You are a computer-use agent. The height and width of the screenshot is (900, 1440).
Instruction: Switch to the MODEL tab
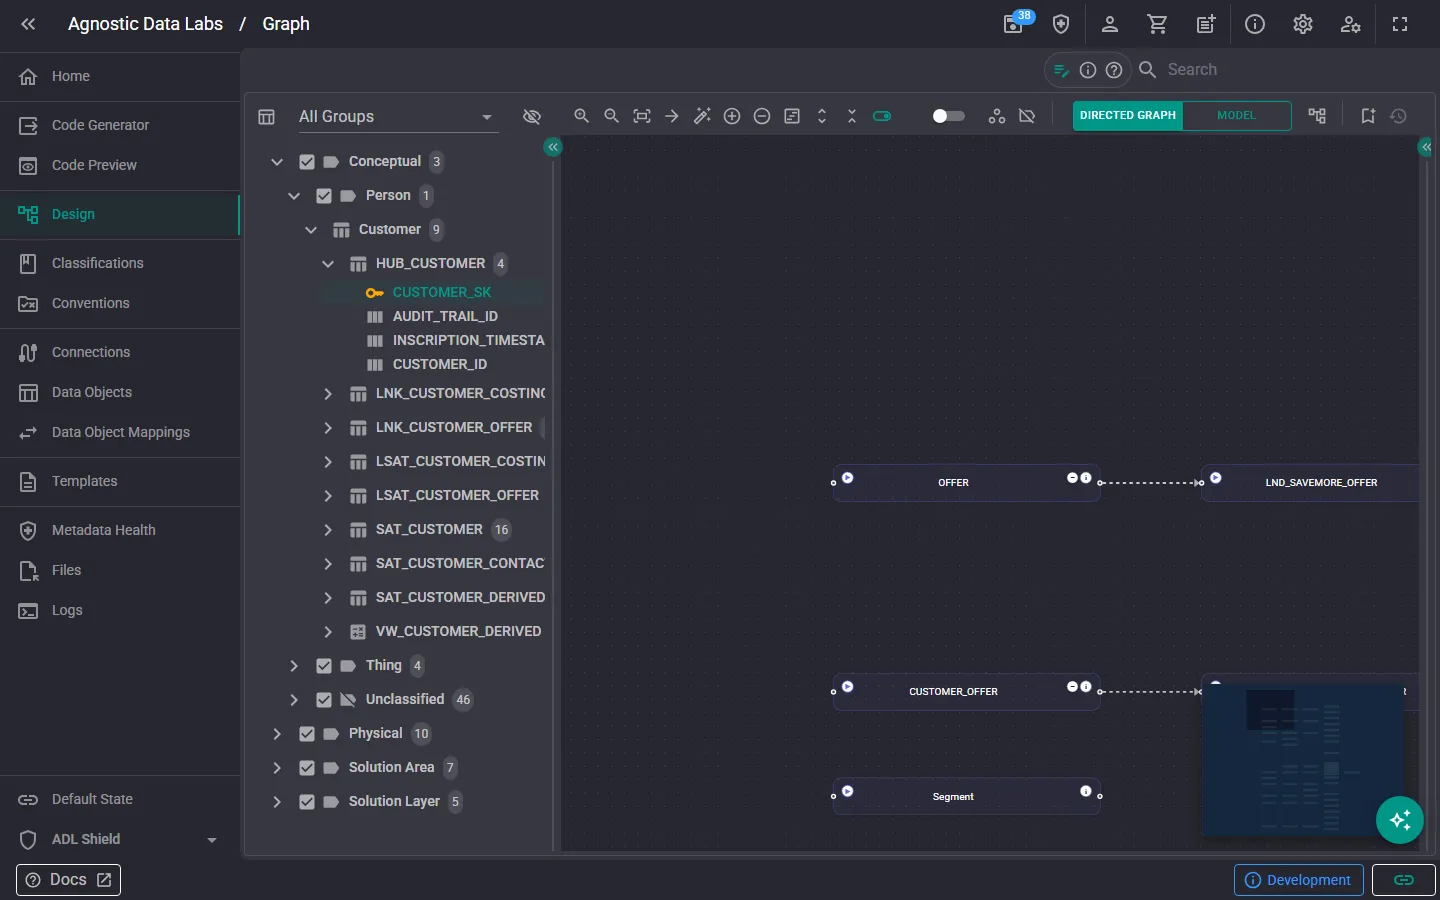pos(1236,116)
